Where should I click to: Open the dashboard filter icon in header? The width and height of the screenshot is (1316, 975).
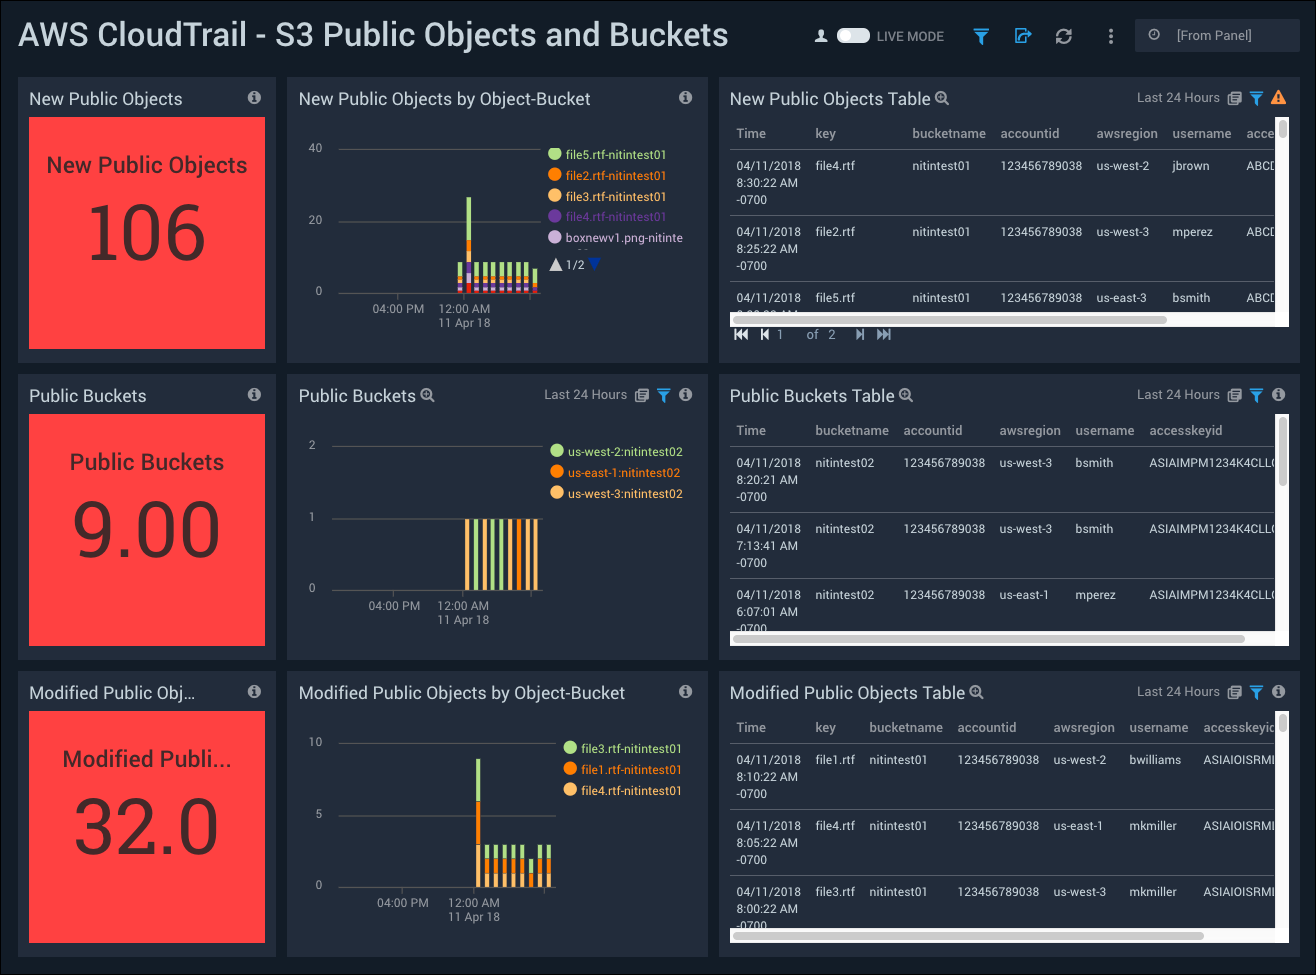981,36
